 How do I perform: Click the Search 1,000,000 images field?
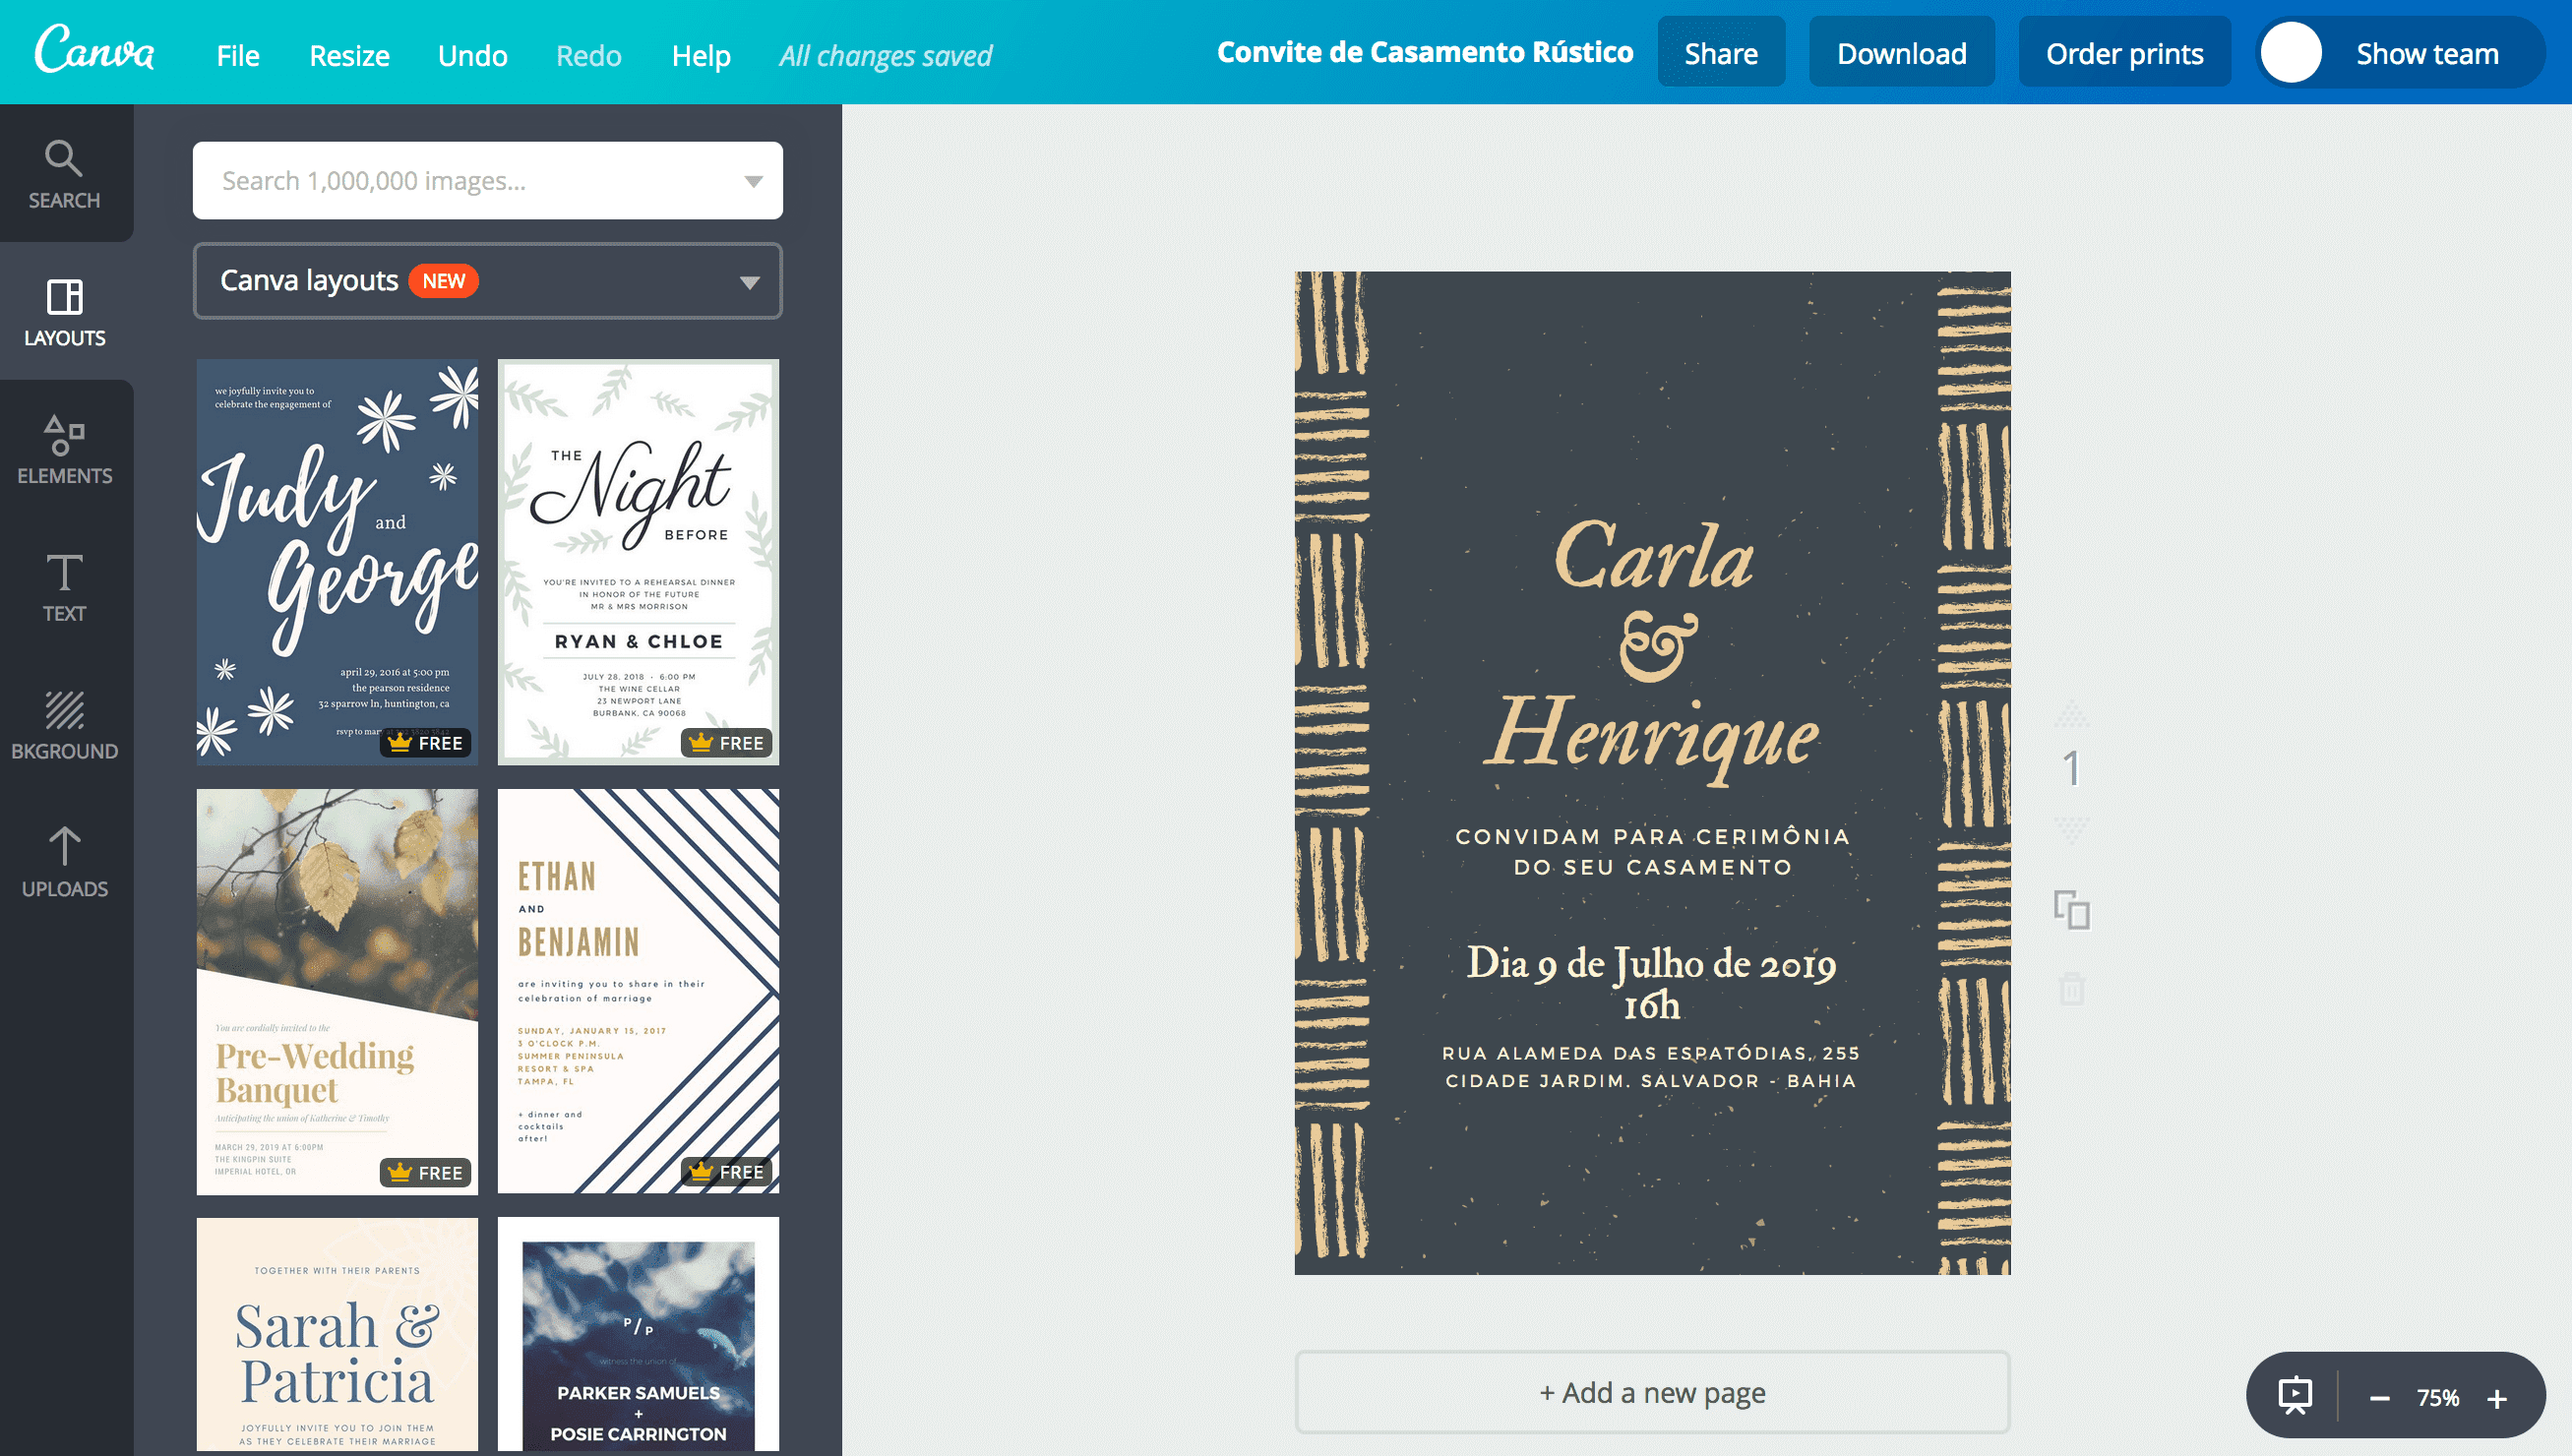click(x=488, y=181)
